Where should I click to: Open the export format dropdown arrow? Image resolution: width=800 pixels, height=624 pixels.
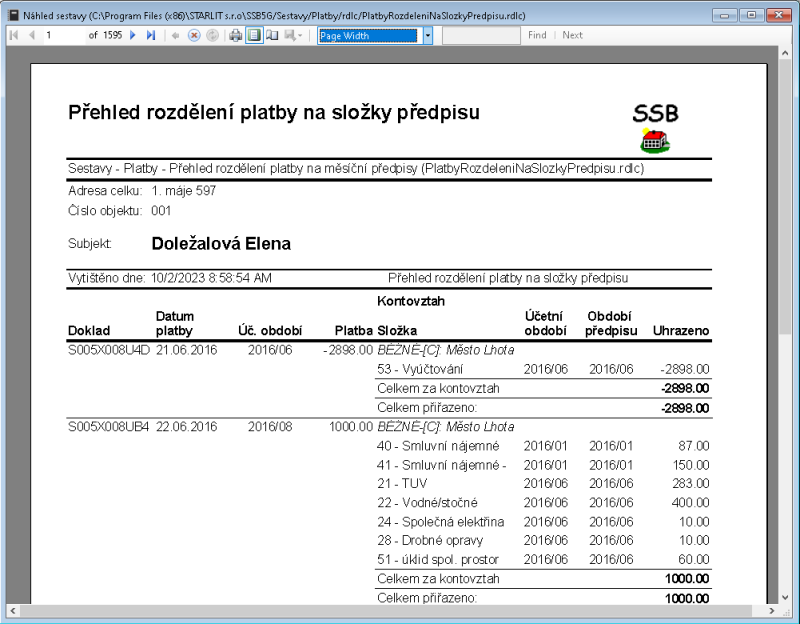[x=302, y=36]
